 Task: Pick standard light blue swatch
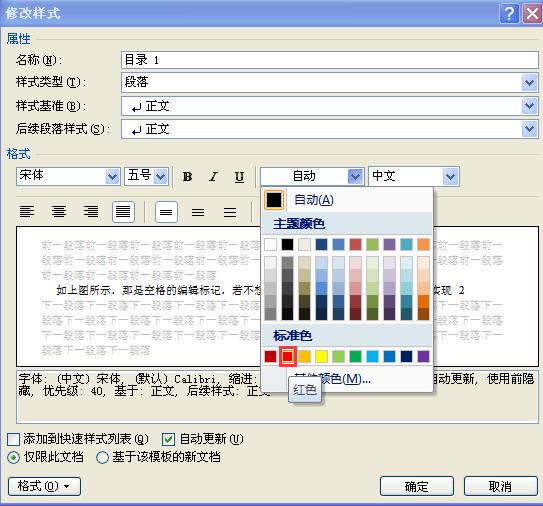click(373, 356)
